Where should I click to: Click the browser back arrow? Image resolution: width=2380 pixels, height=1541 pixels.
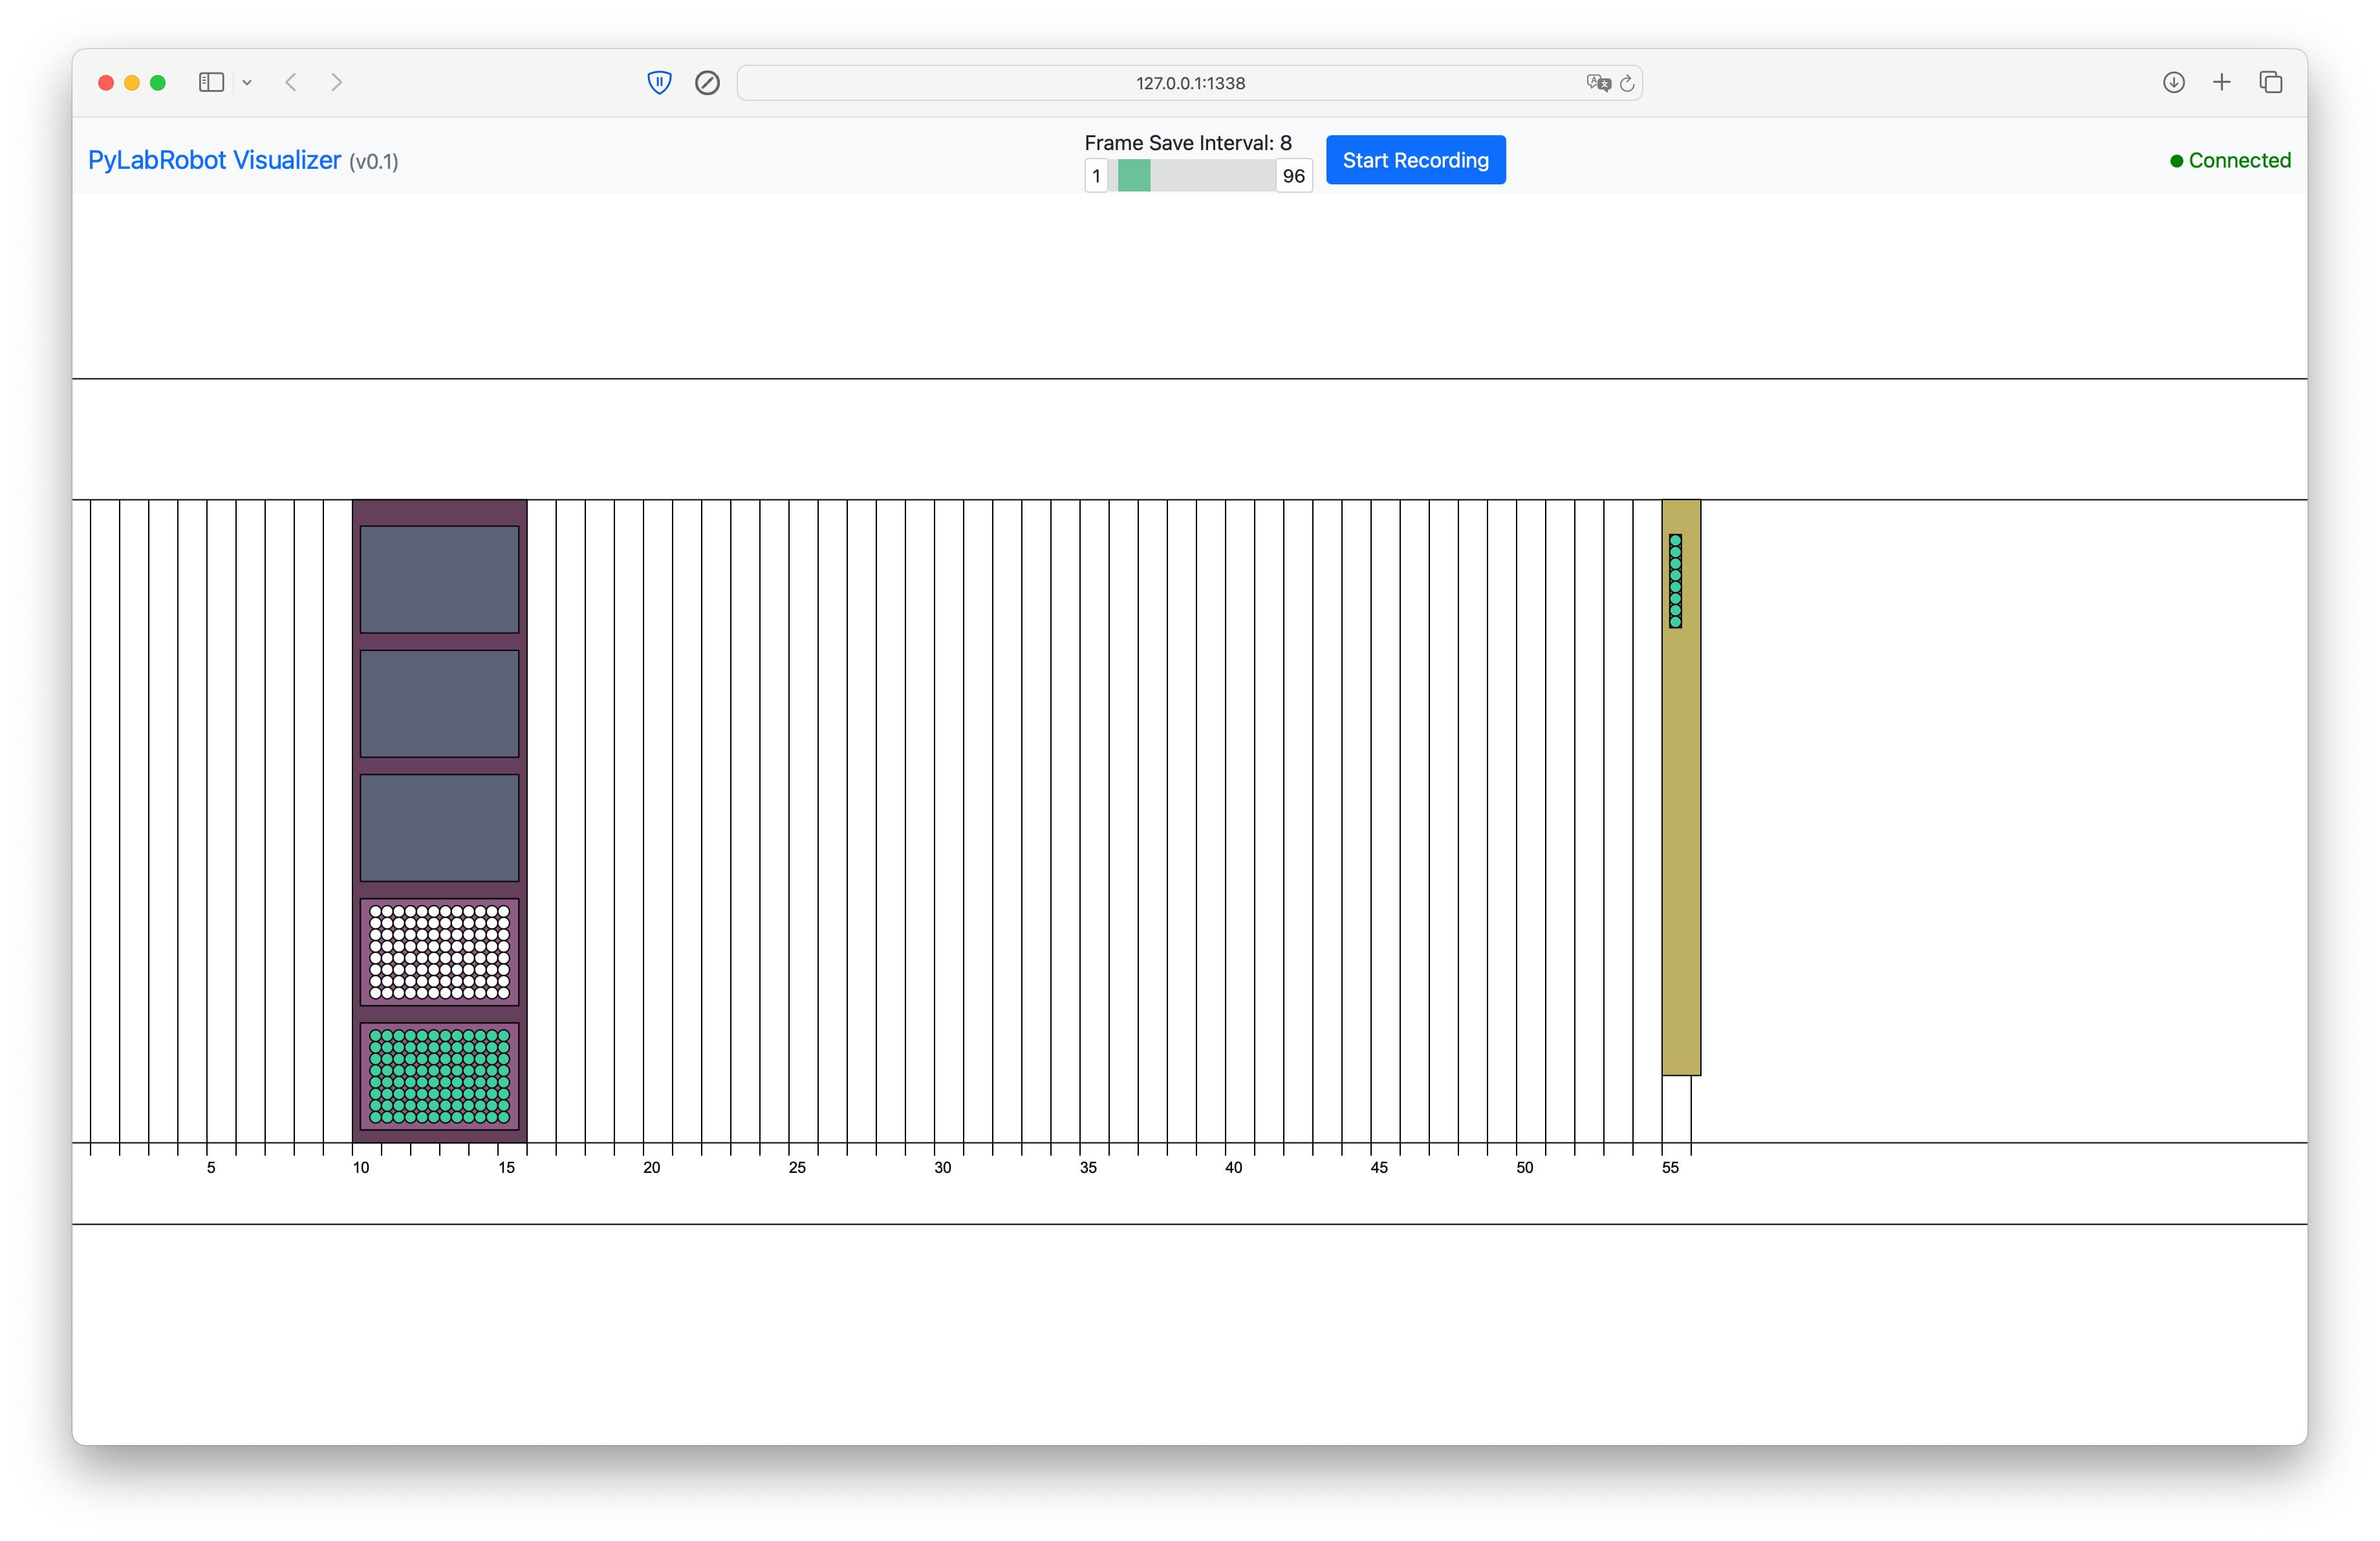click(x=291, y=82)
